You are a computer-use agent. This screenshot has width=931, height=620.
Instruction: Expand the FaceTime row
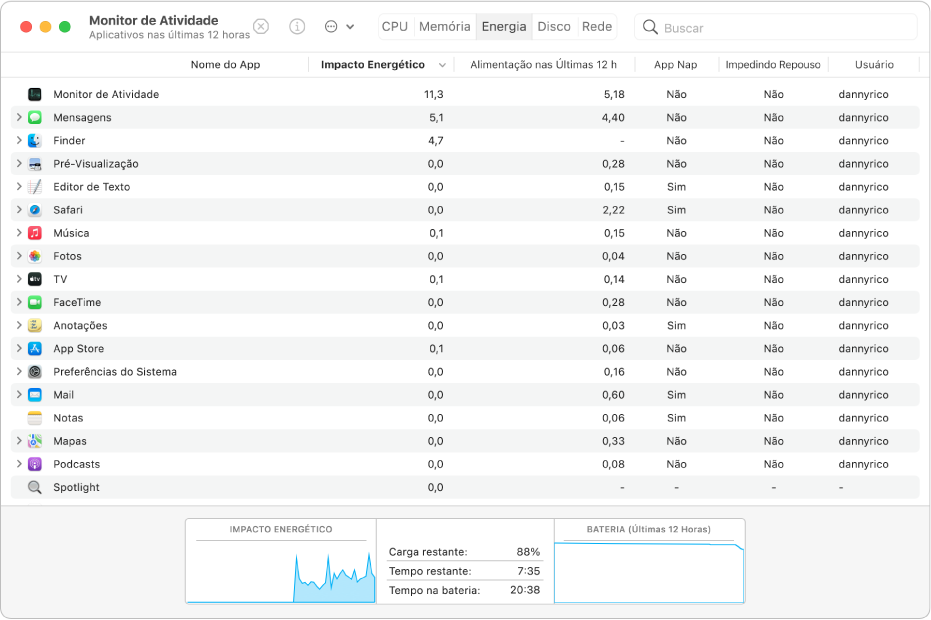[x=19, y=303]
